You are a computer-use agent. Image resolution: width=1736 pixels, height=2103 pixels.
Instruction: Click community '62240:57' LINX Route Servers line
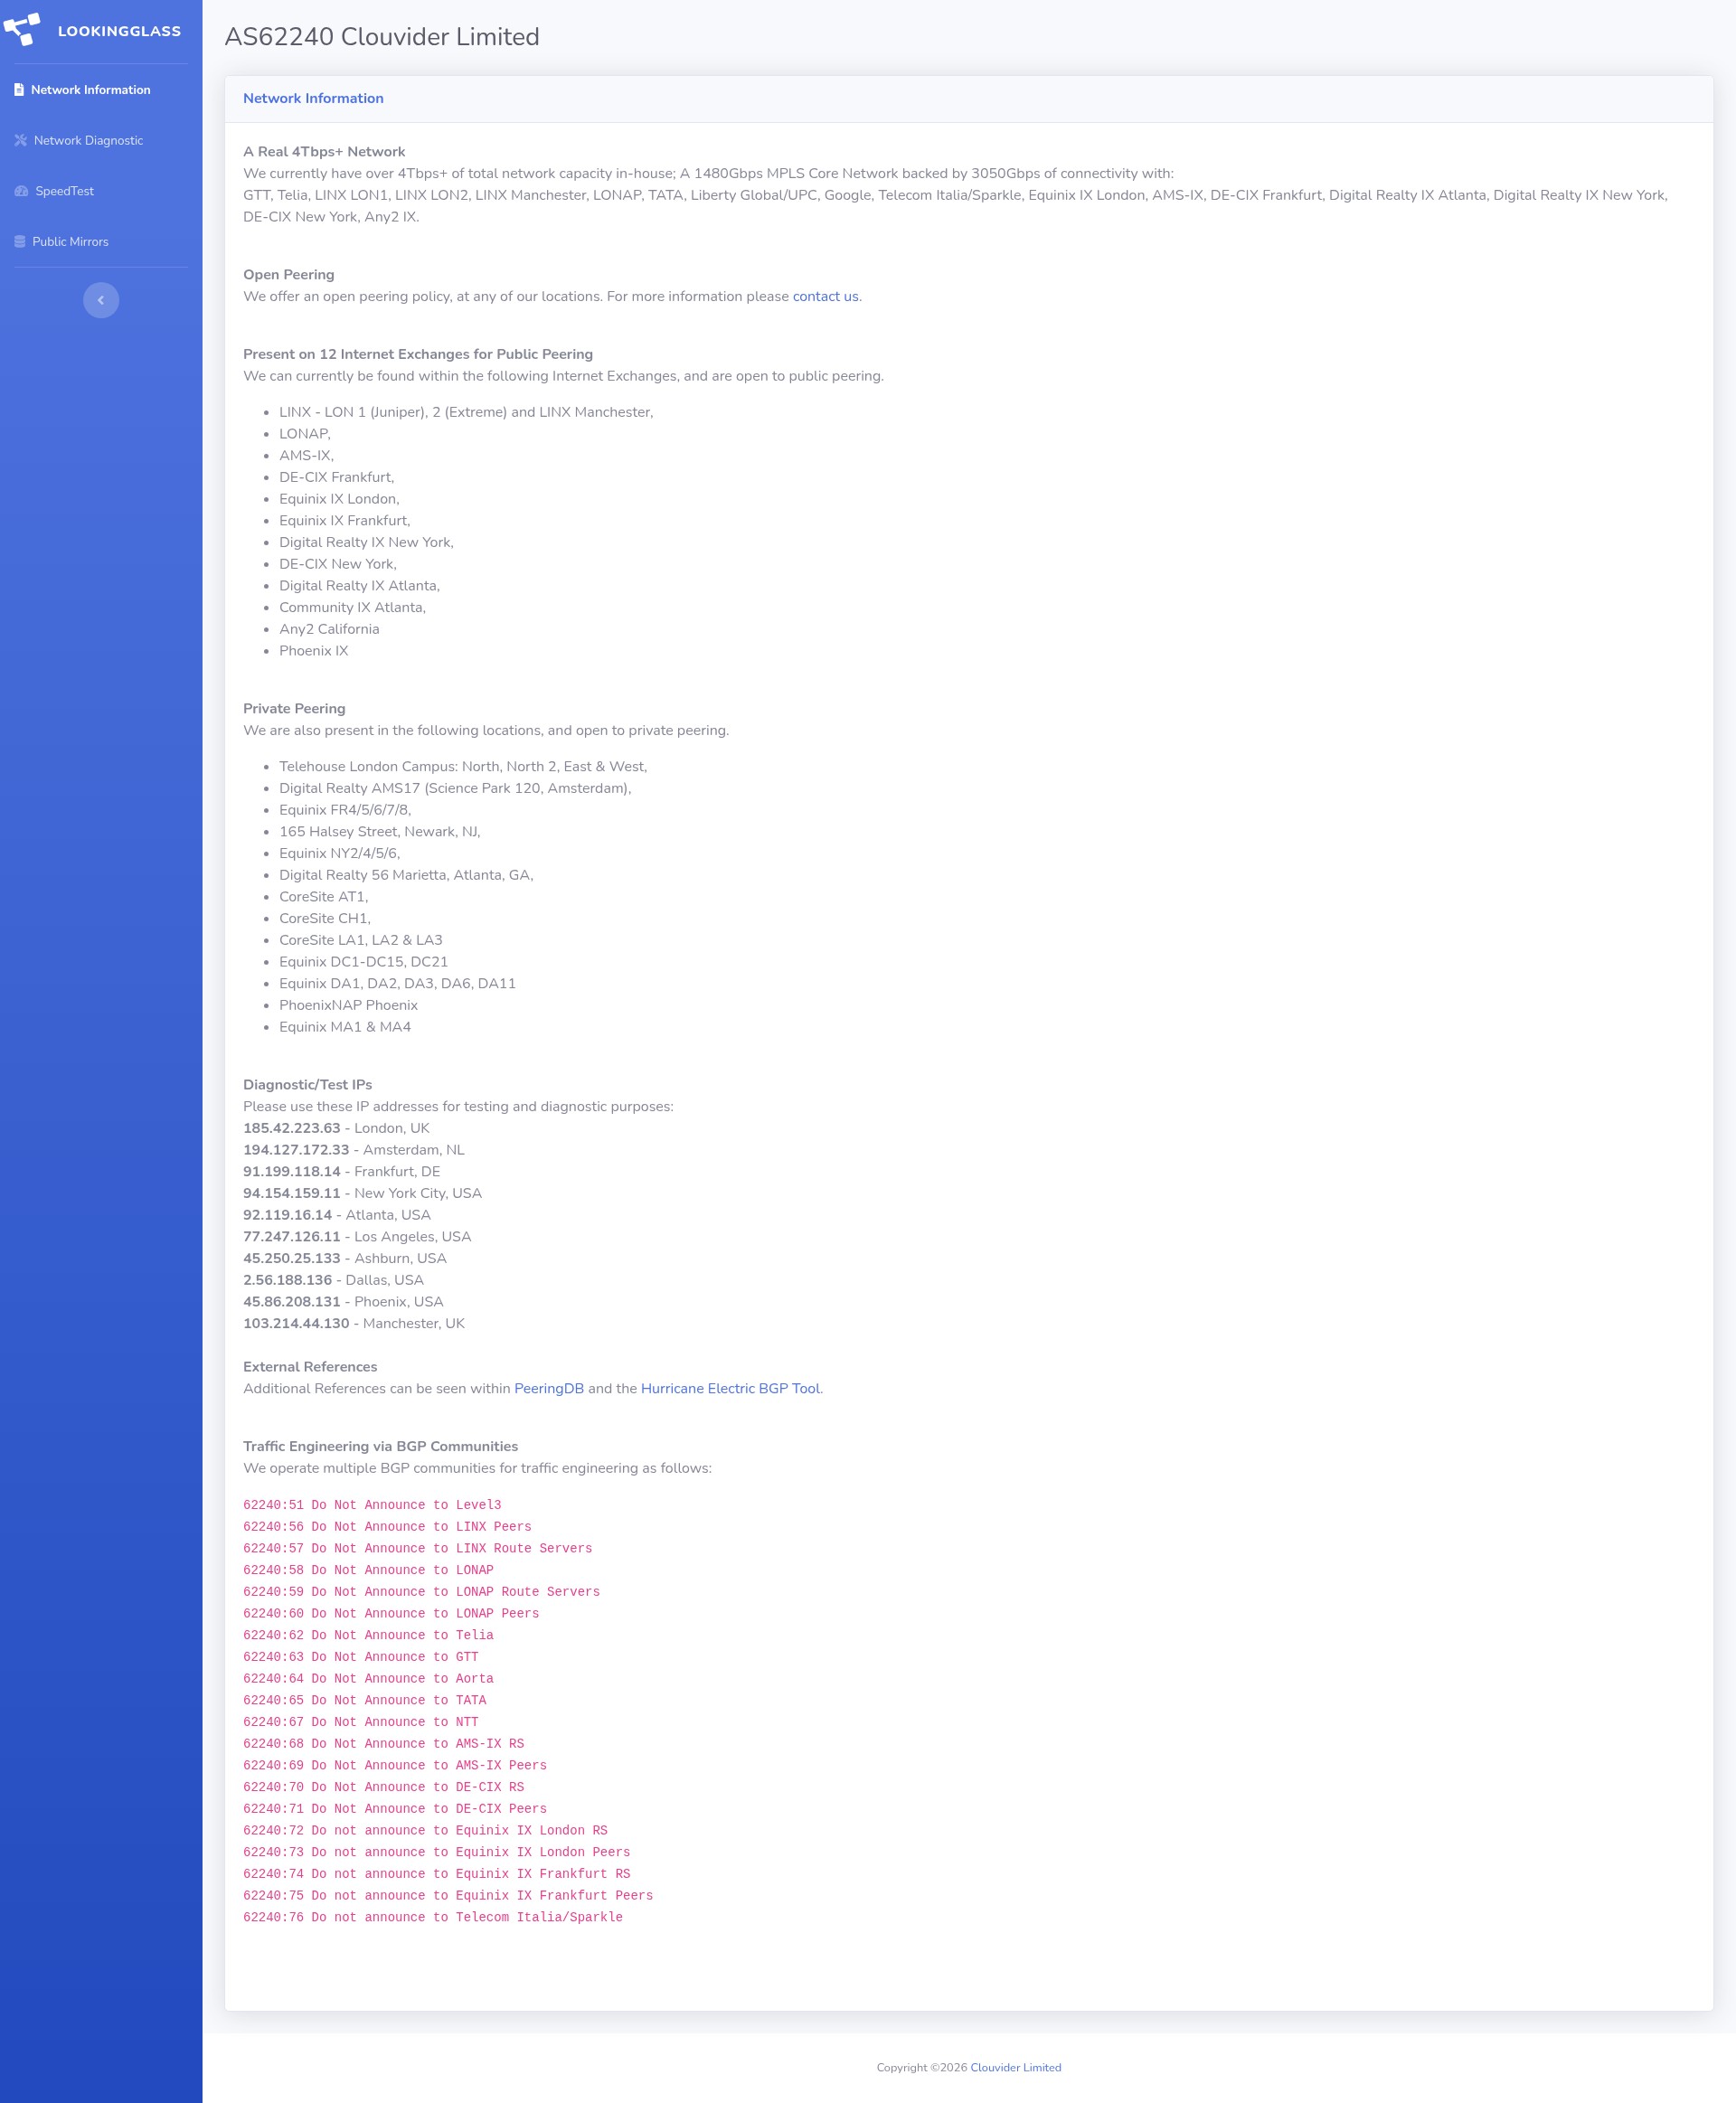pyautogui.click(x=418, y=1549)
